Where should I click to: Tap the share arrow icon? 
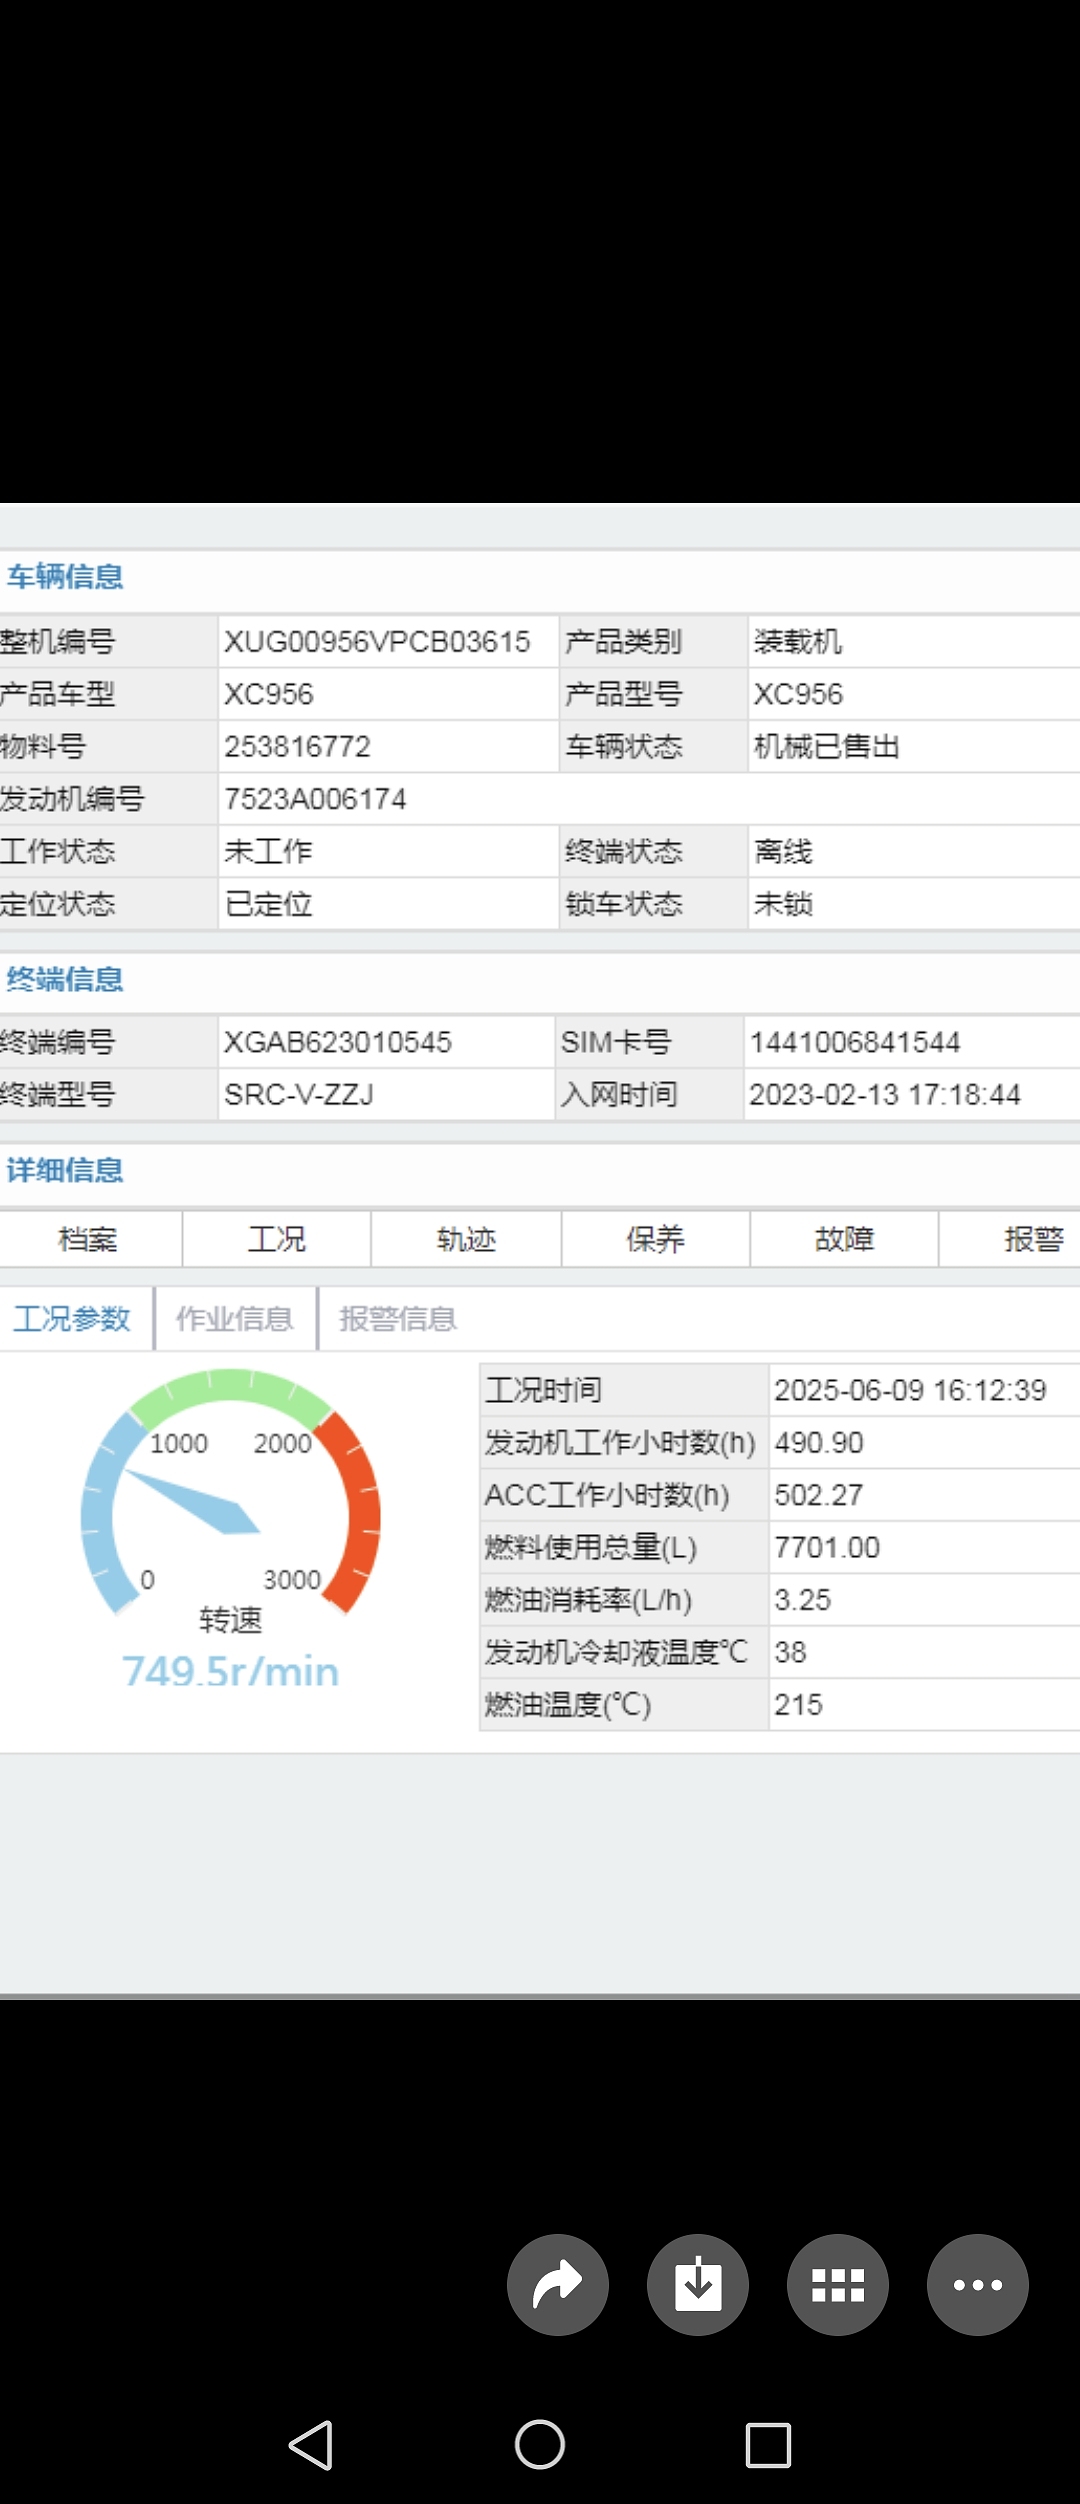557,2285
